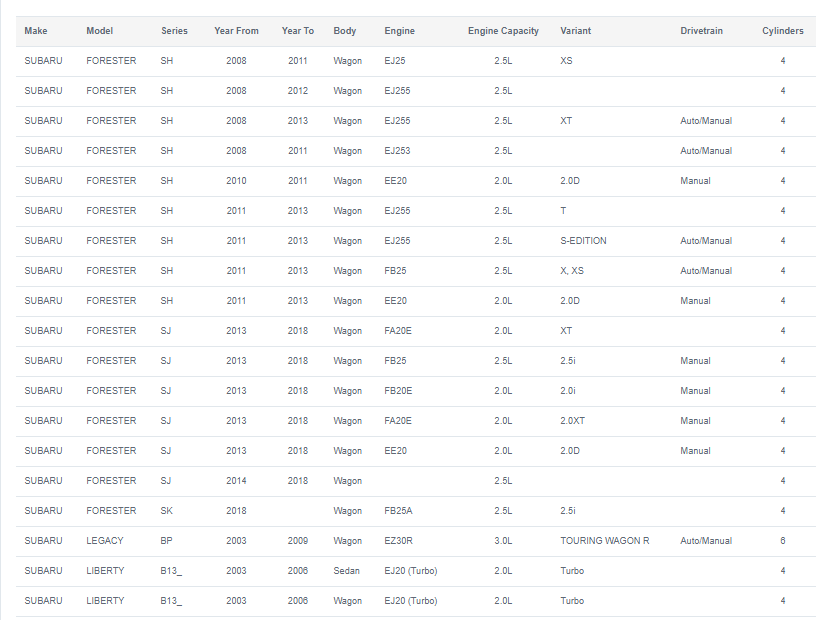Viewport: 825px width, 620px height.
Task: Select the Cylinders column header
Action: [x=782, y=31]
